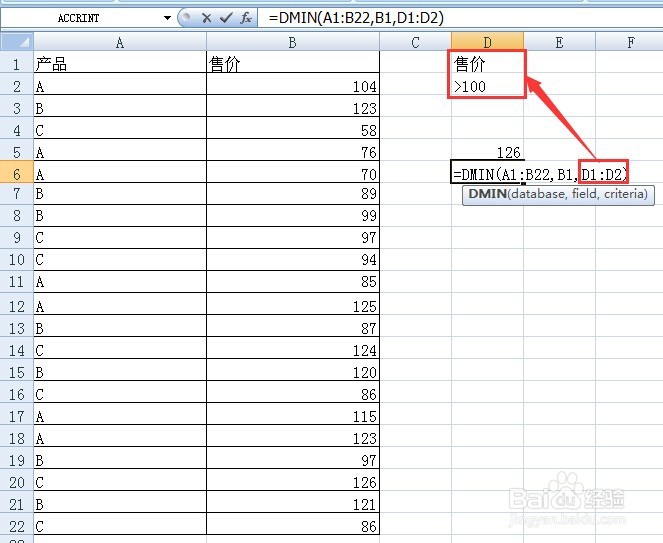Select column F header
The width and height of the screenshot is (663, 543).
click(x=630, y=42)
